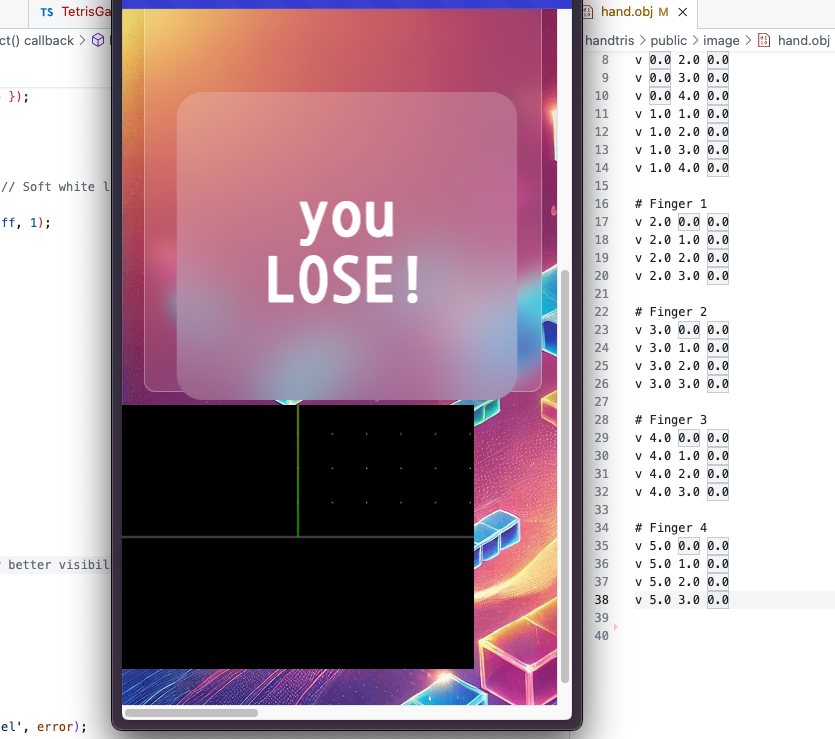835x739 pixels.
Task: Click the '# Finger 3' comment line
Action: (x=670, y=420)
